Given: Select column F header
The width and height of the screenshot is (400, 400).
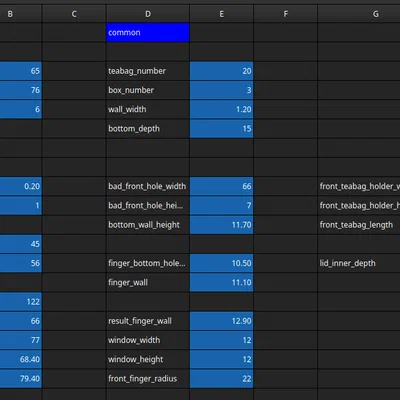Looking at the screenshot, I should click(x=285, y=14).
